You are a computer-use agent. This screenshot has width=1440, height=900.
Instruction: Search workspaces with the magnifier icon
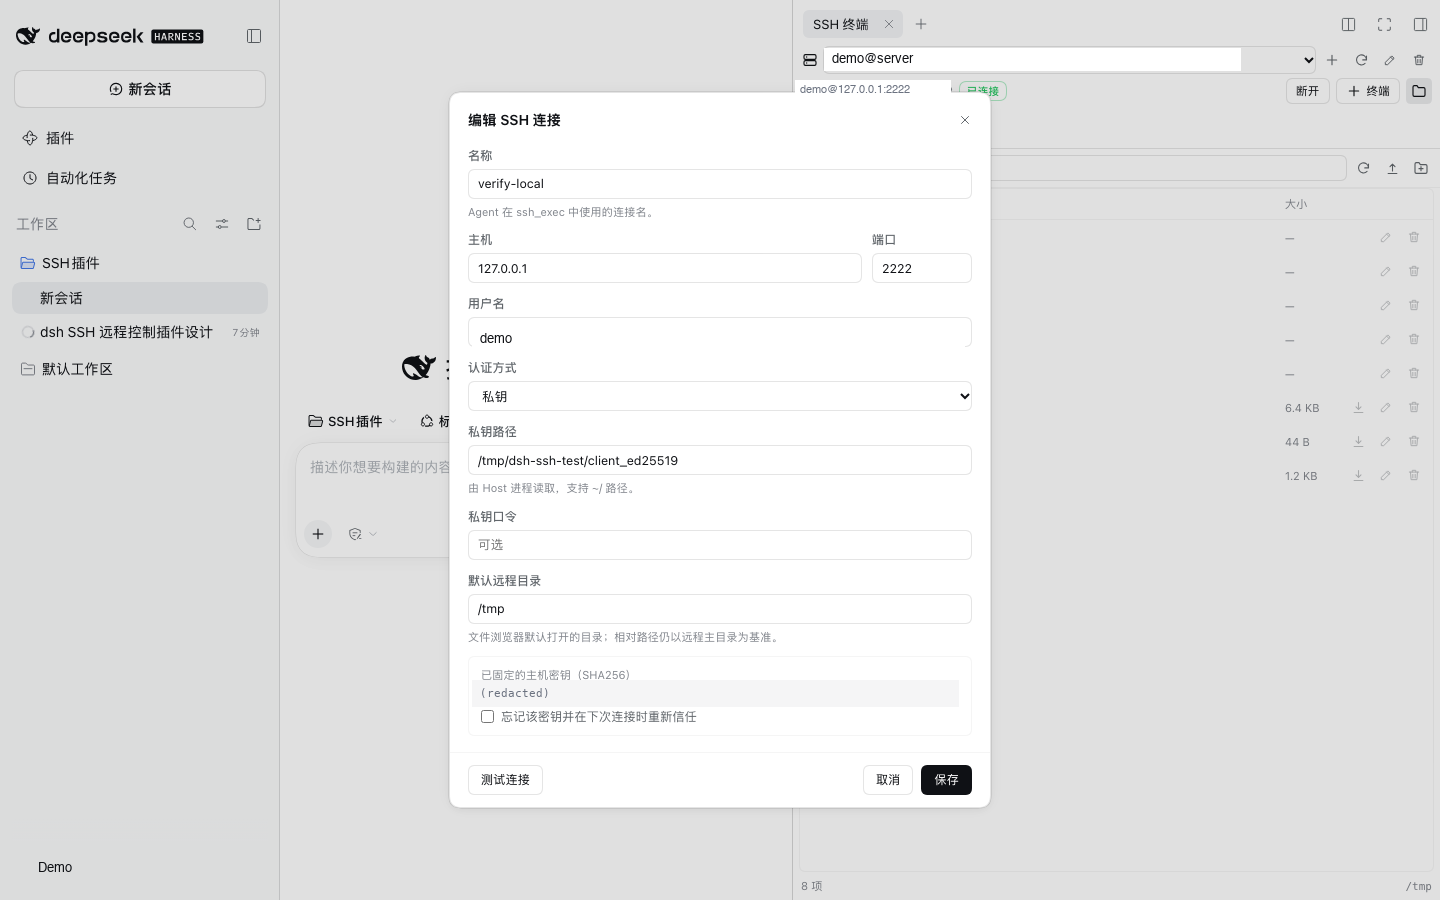click(x=190, y=224)
